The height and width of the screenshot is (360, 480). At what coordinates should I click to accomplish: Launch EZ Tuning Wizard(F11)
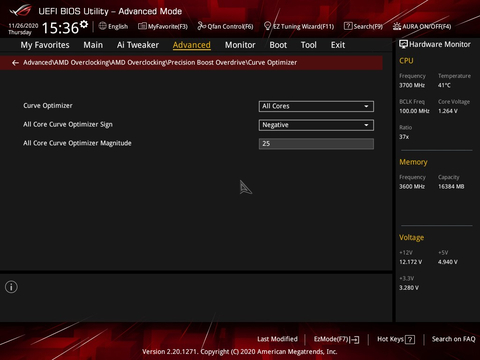coord(299,26)
